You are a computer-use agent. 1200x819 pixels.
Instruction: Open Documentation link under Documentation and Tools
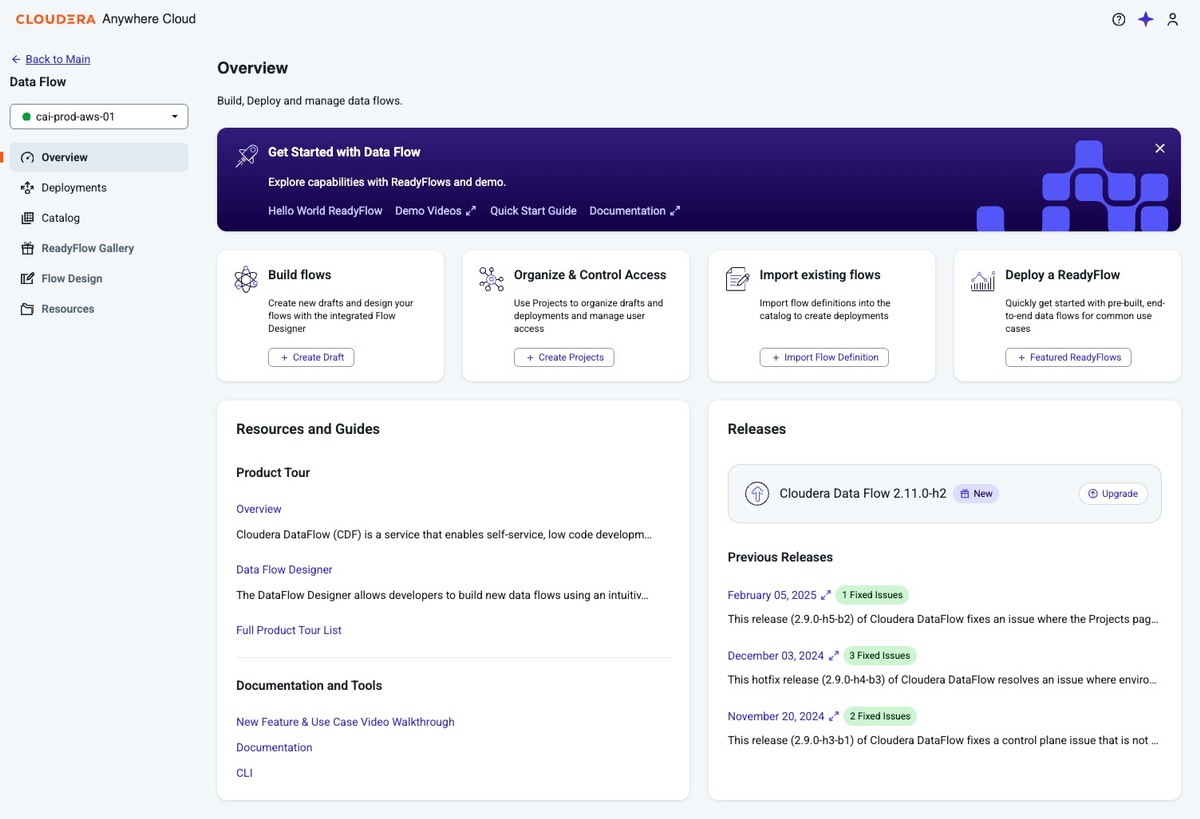(274, 748)
